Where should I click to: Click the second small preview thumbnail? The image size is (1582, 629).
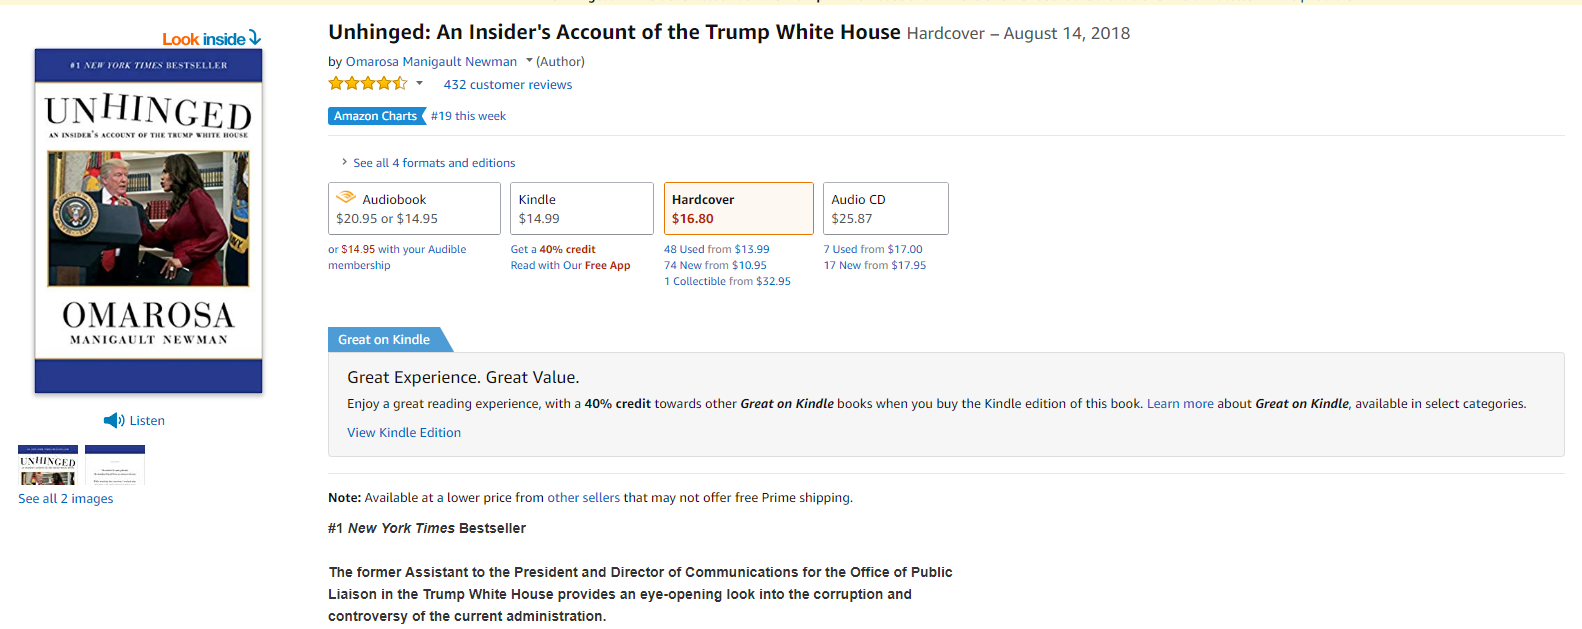click(x=115, y=465)
